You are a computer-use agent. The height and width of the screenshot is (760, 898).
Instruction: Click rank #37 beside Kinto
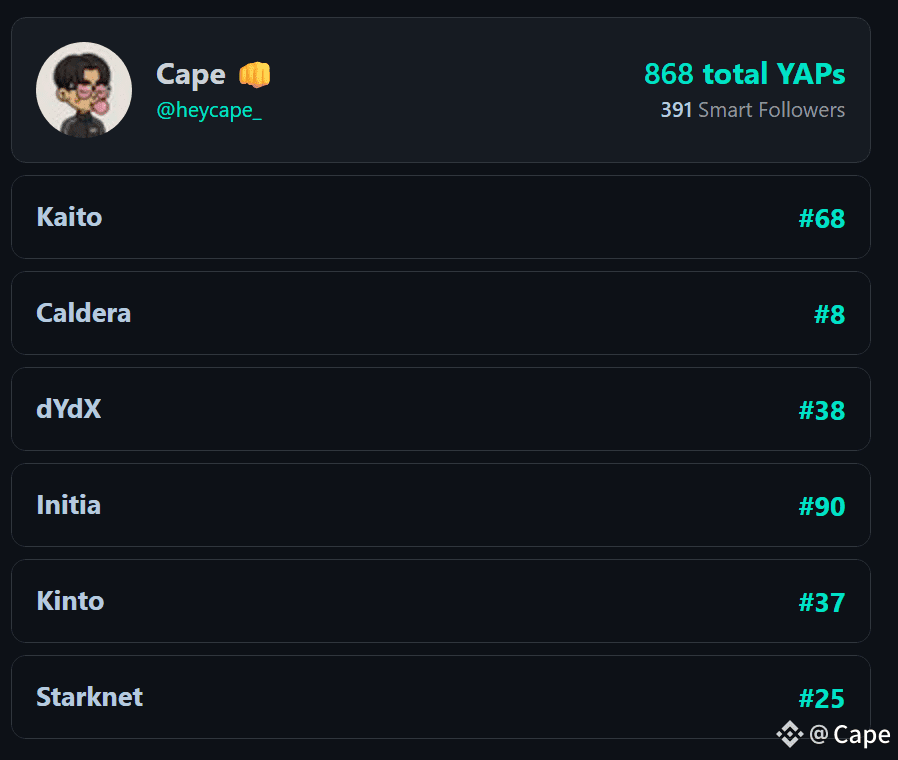tap(821, 601)
